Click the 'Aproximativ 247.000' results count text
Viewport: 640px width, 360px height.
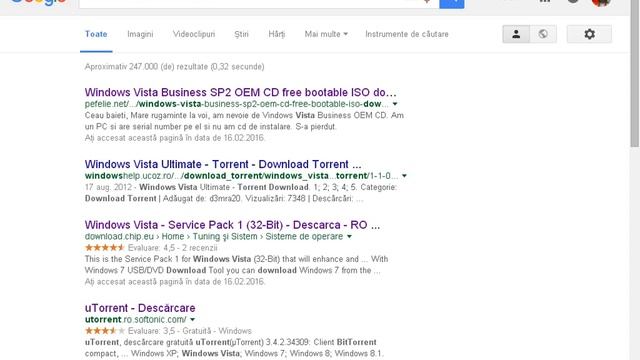tap(174, 67)
